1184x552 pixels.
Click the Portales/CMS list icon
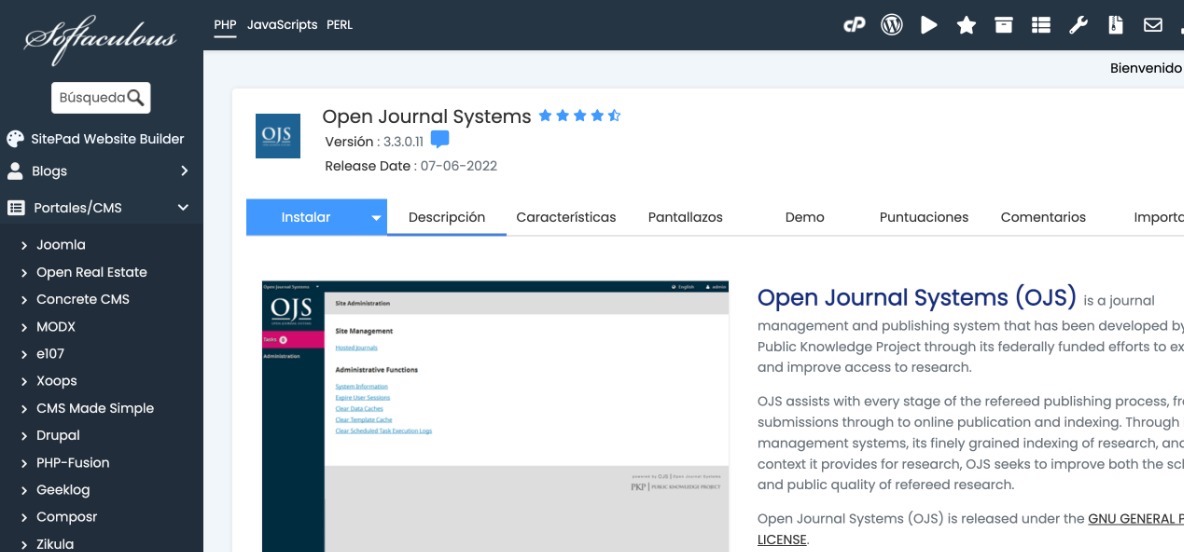[16, 208]
